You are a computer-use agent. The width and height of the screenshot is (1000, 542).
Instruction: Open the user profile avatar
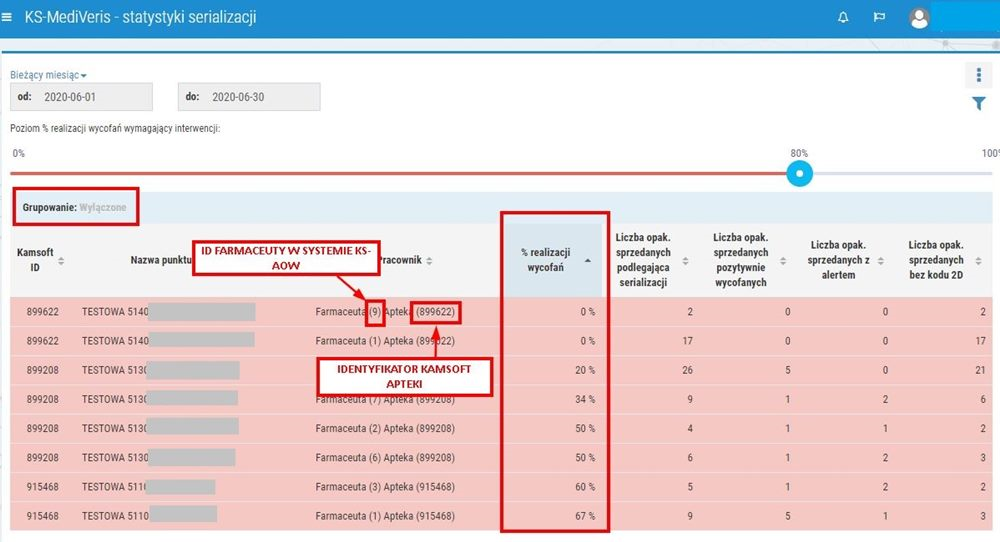pos(919,18)
